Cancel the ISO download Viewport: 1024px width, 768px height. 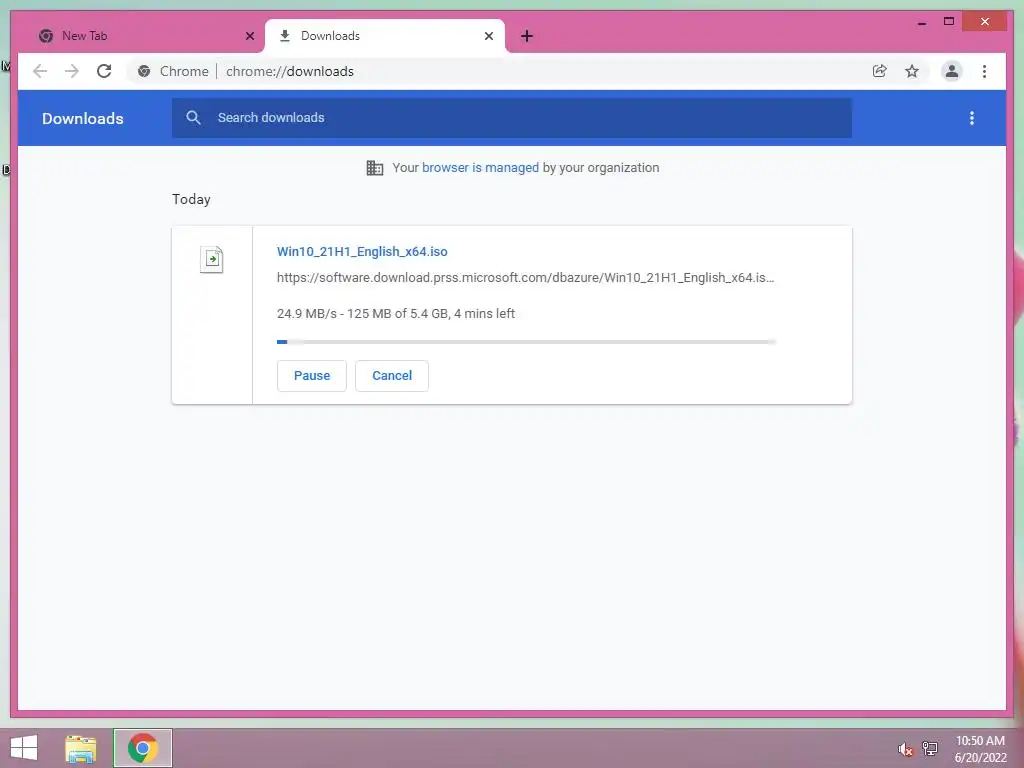pyautogui.click(x=392, y=376)
